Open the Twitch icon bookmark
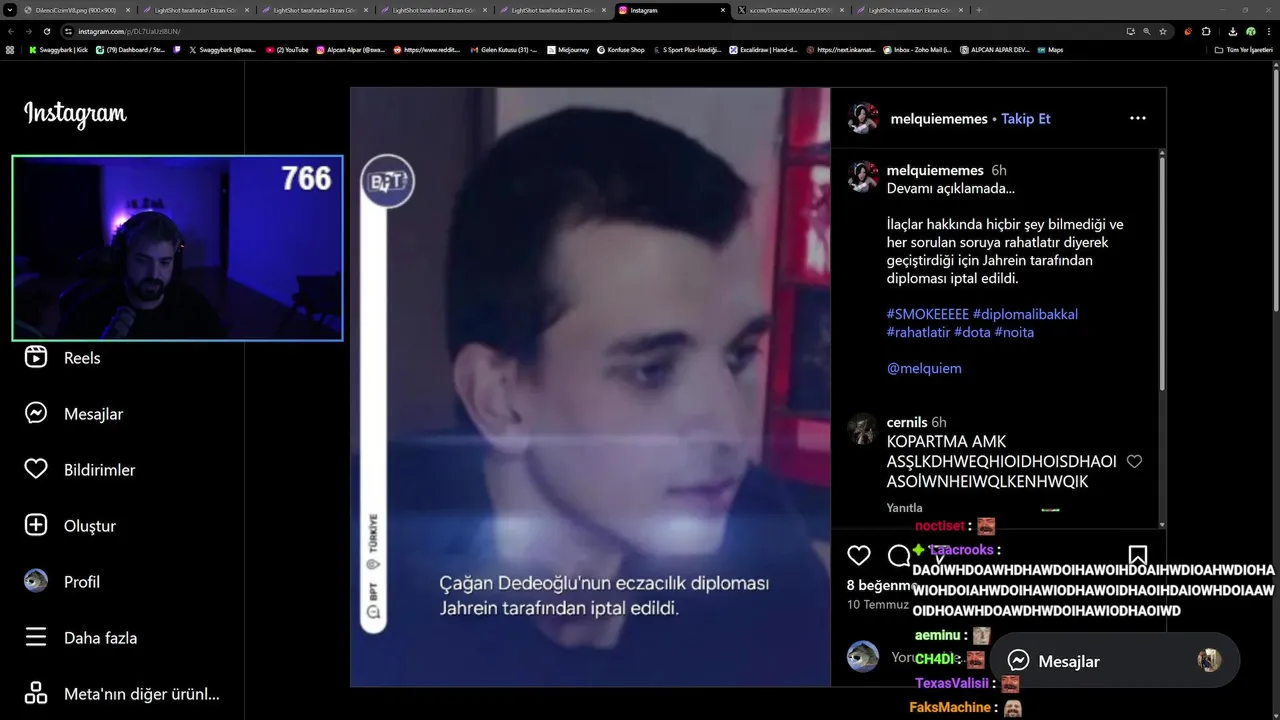Image resolution: width=1280 pixels, height=720 pixels. (x=176, y=50)
